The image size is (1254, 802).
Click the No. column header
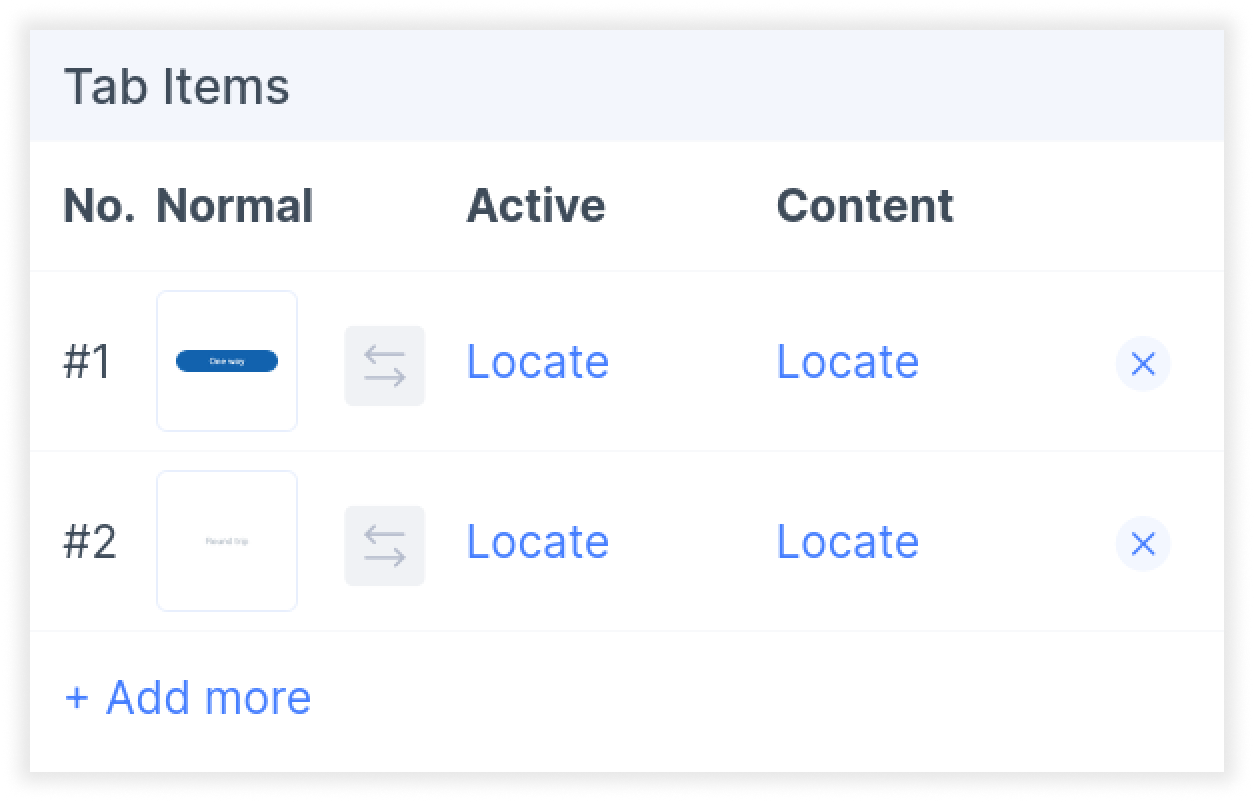click(99, 206)
